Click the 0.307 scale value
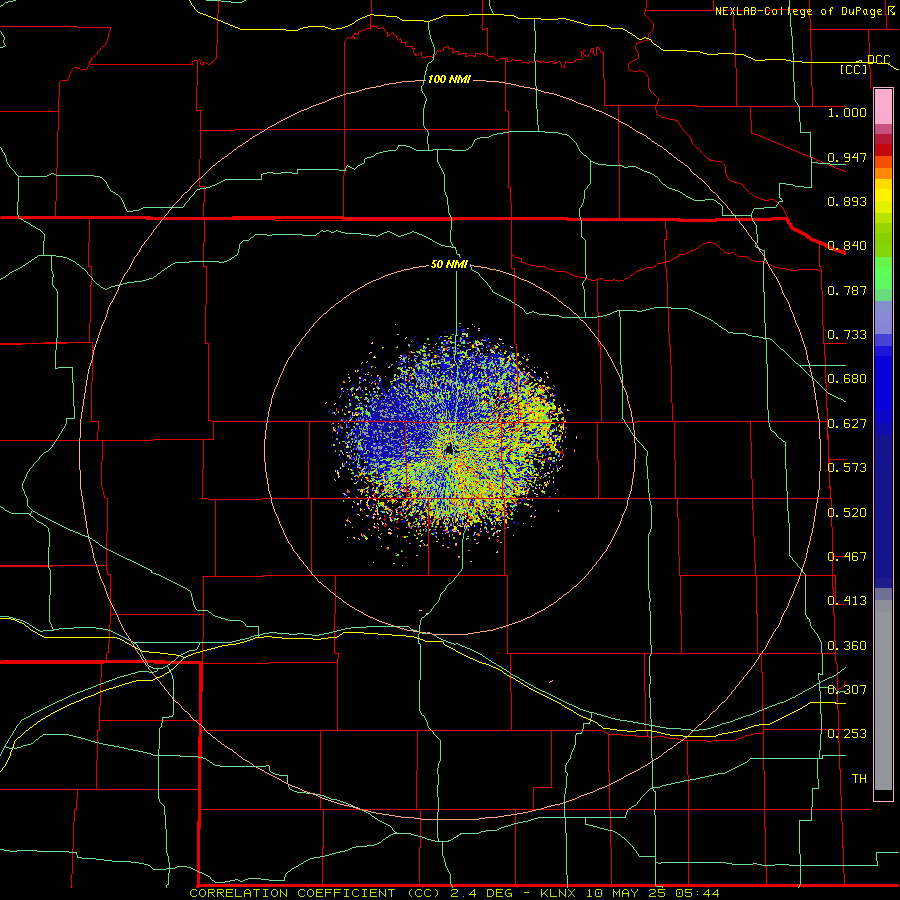 (x=847, y=689)
